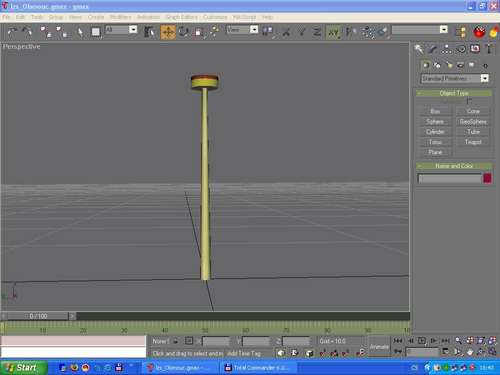Click the Align tool icon
Image resolution: width=500 pixels, height=375 pixels.
click(383, 32)
